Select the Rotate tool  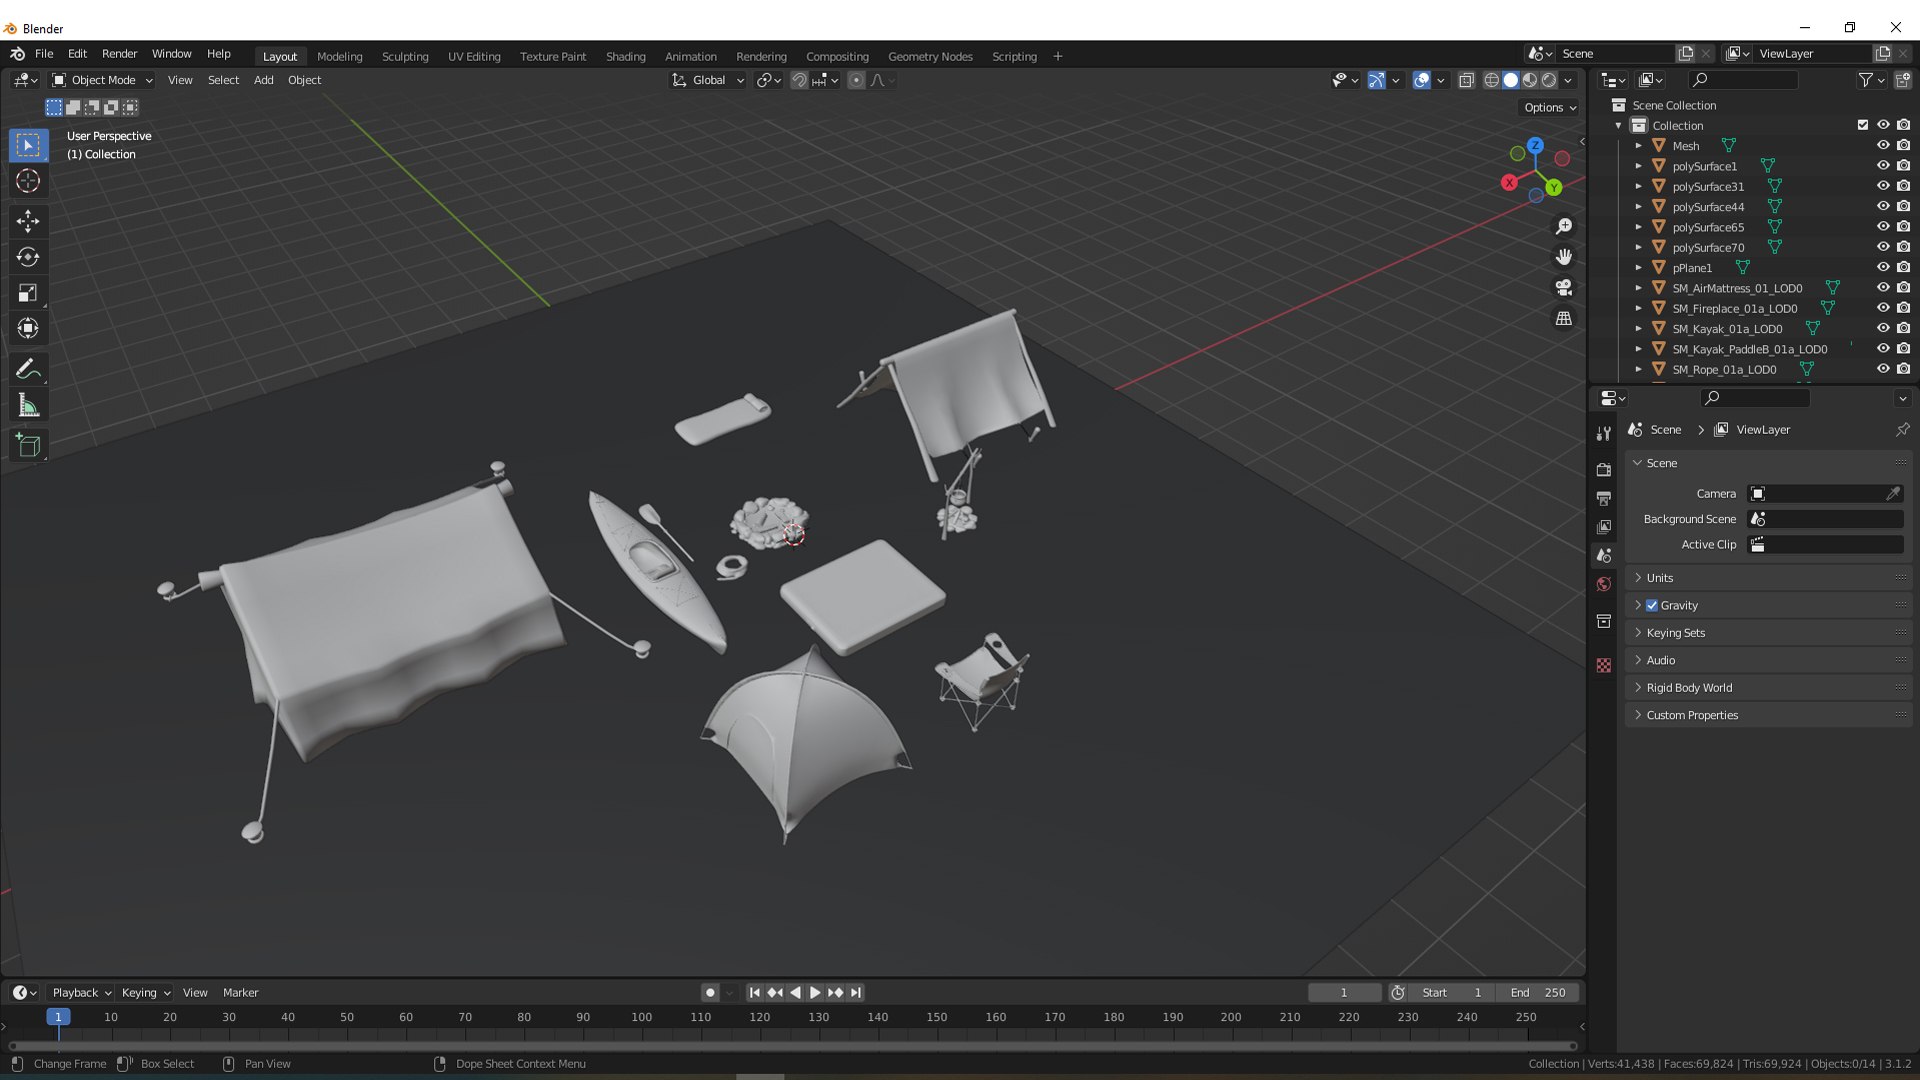click(28, 257)
